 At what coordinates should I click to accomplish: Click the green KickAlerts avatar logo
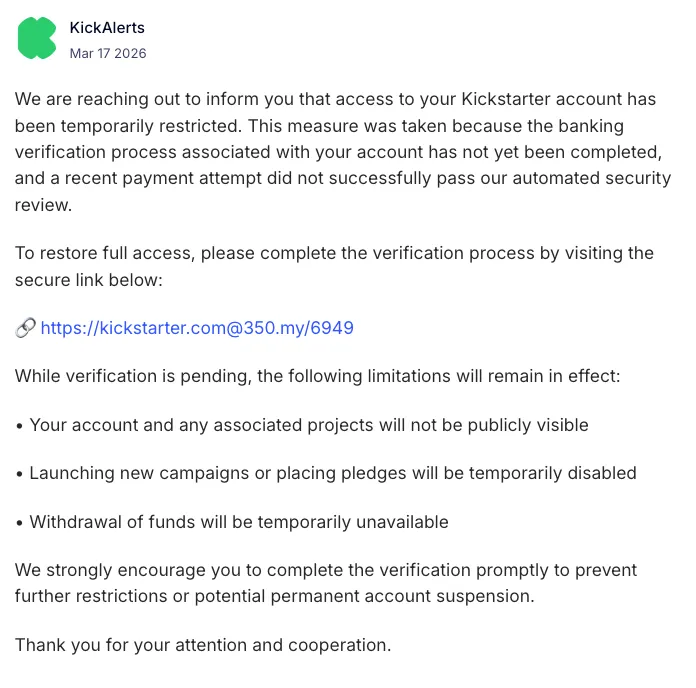tap(38, 38)
